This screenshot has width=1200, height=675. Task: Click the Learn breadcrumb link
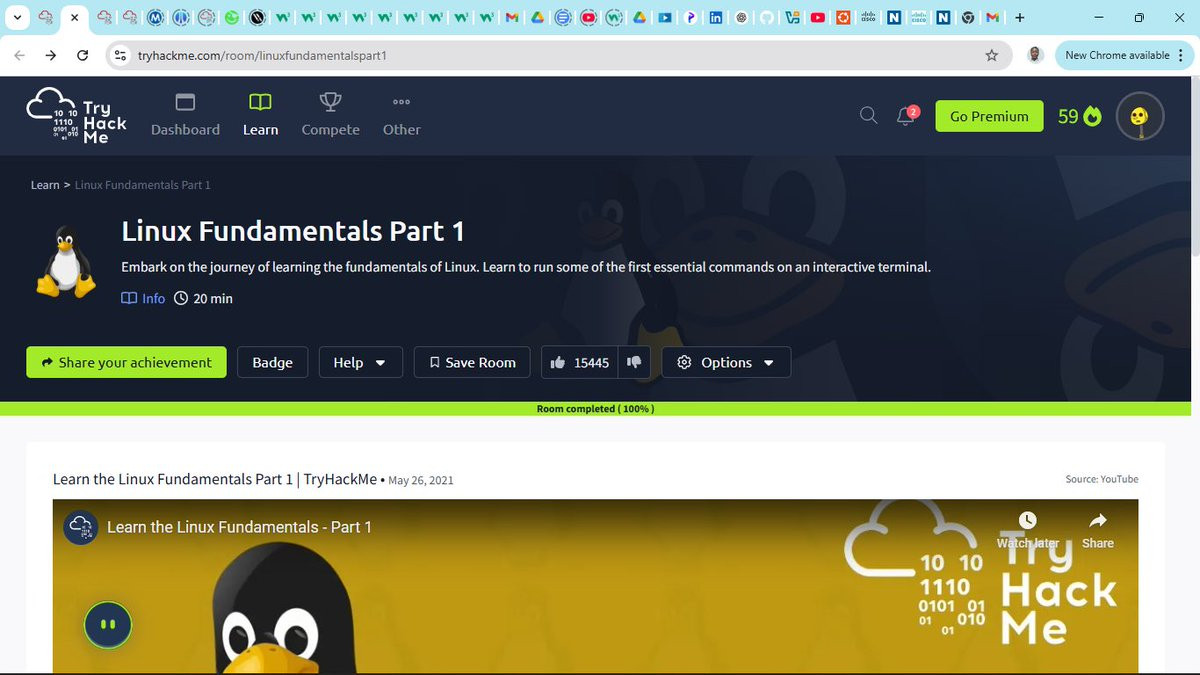pyautogui.click(x=45, y=185)
